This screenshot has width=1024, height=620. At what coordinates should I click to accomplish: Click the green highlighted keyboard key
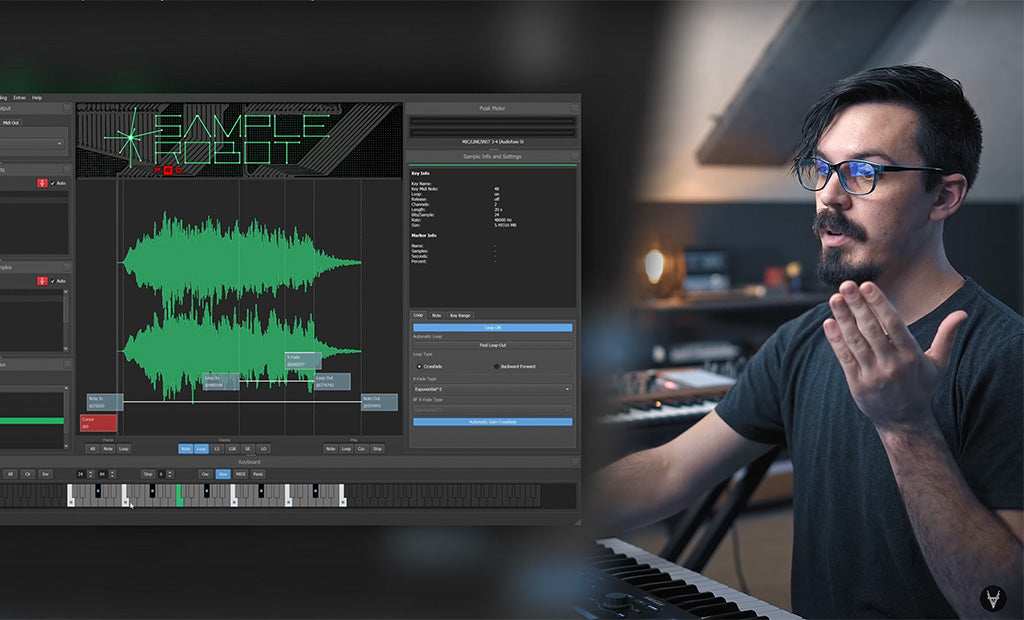tap(179, 495)
